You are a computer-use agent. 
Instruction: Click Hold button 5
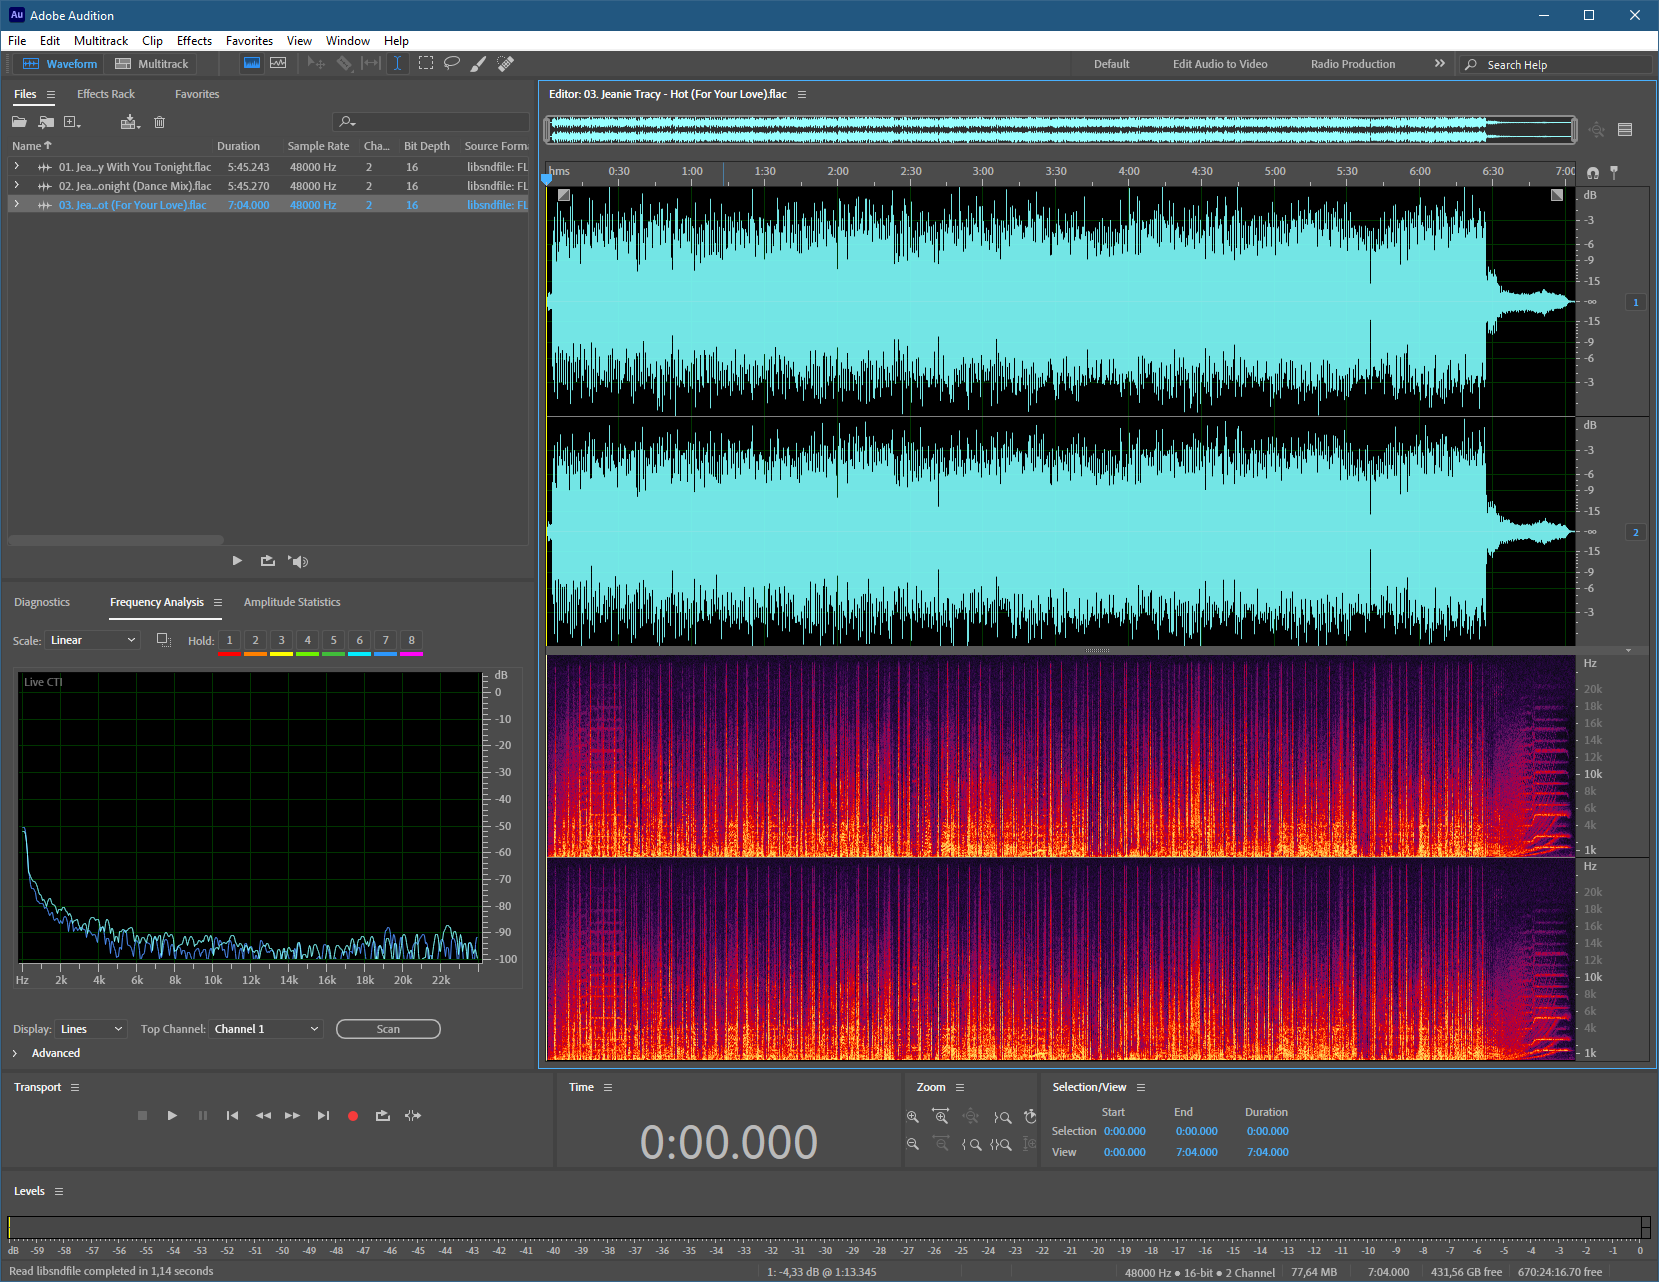[333, 640]
